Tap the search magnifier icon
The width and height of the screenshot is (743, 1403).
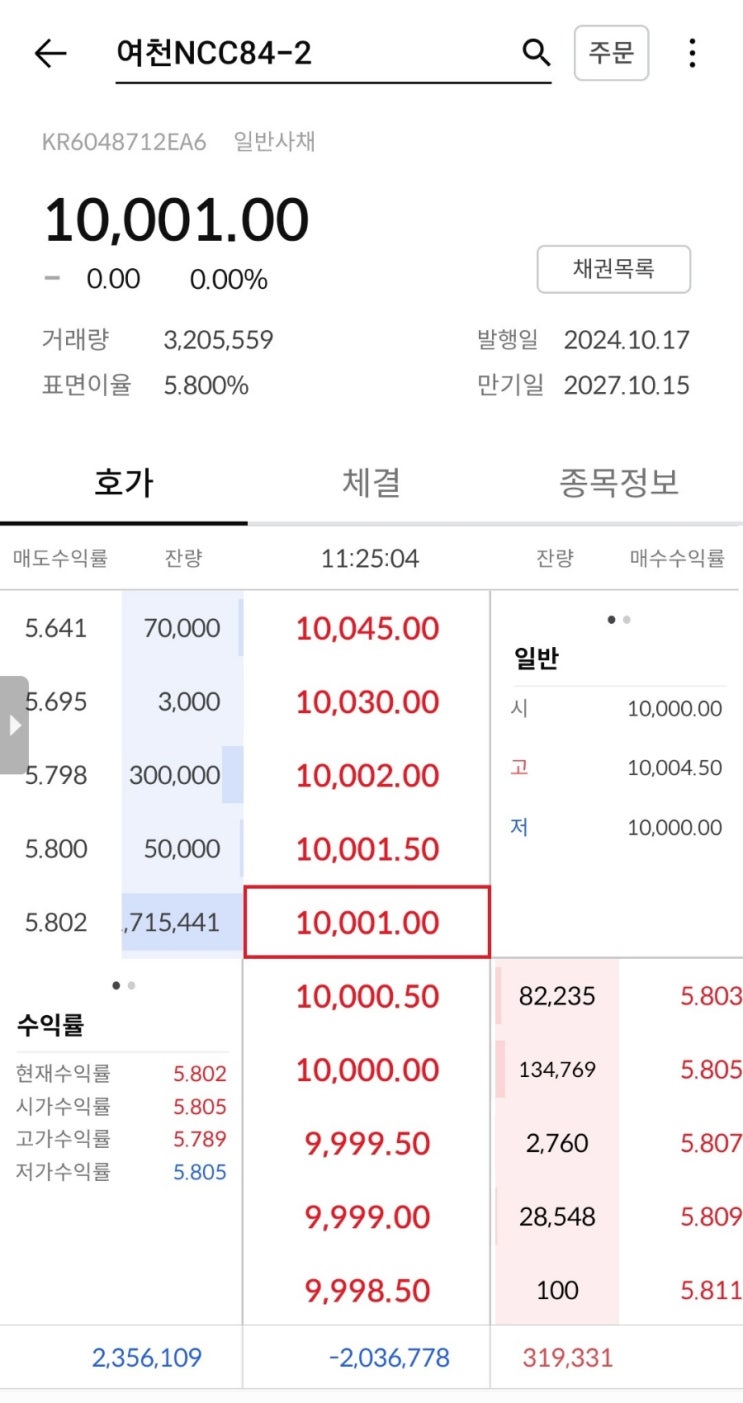pos(537,53)
